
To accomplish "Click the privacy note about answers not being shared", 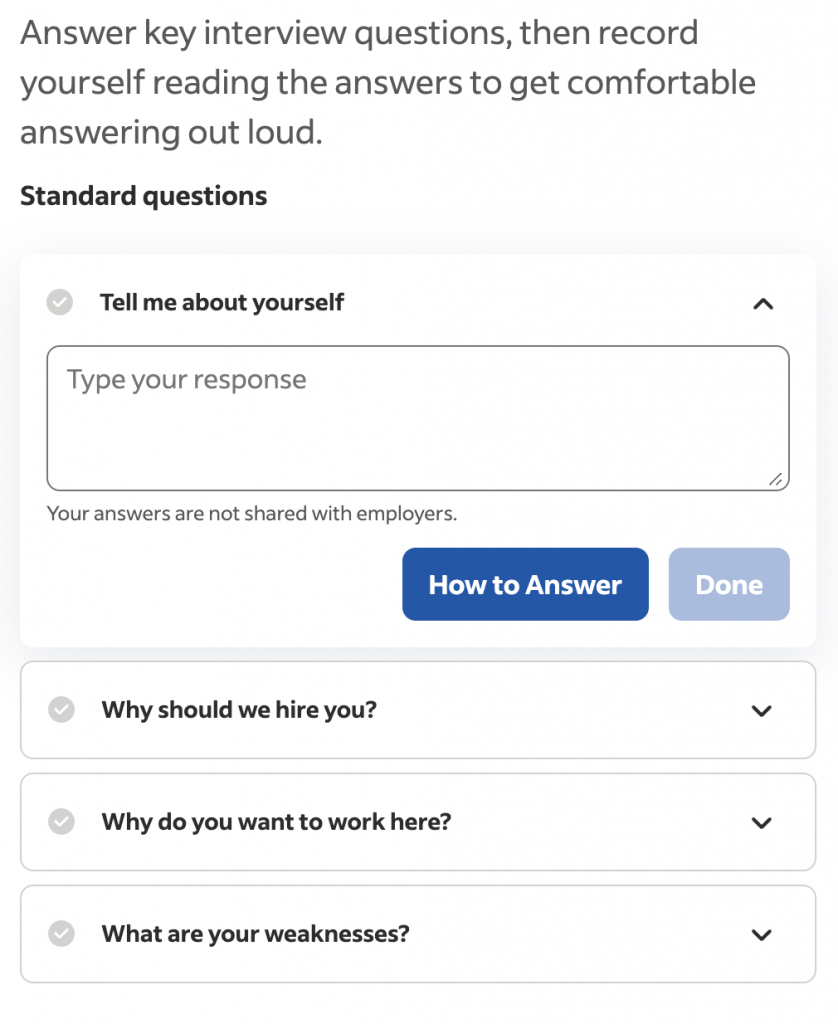I will (250, 513).
